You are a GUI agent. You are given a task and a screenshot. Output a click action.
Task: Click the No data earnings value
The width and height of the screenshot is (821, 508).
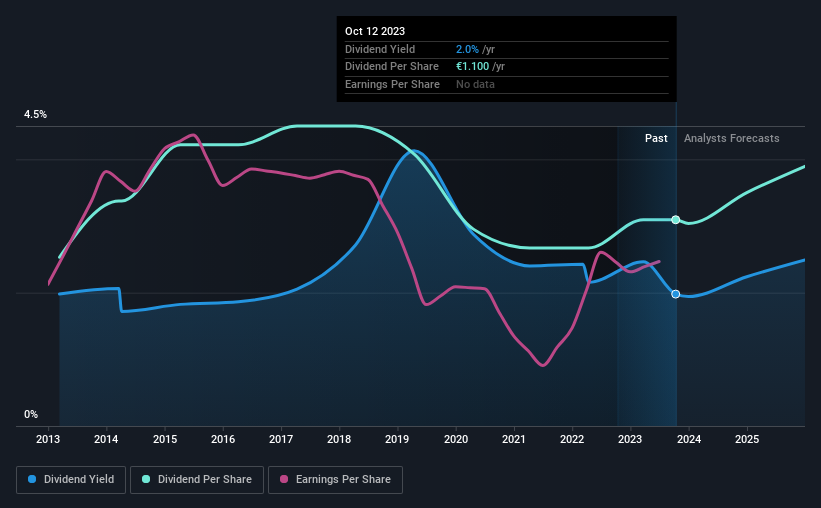pos(475,84)
